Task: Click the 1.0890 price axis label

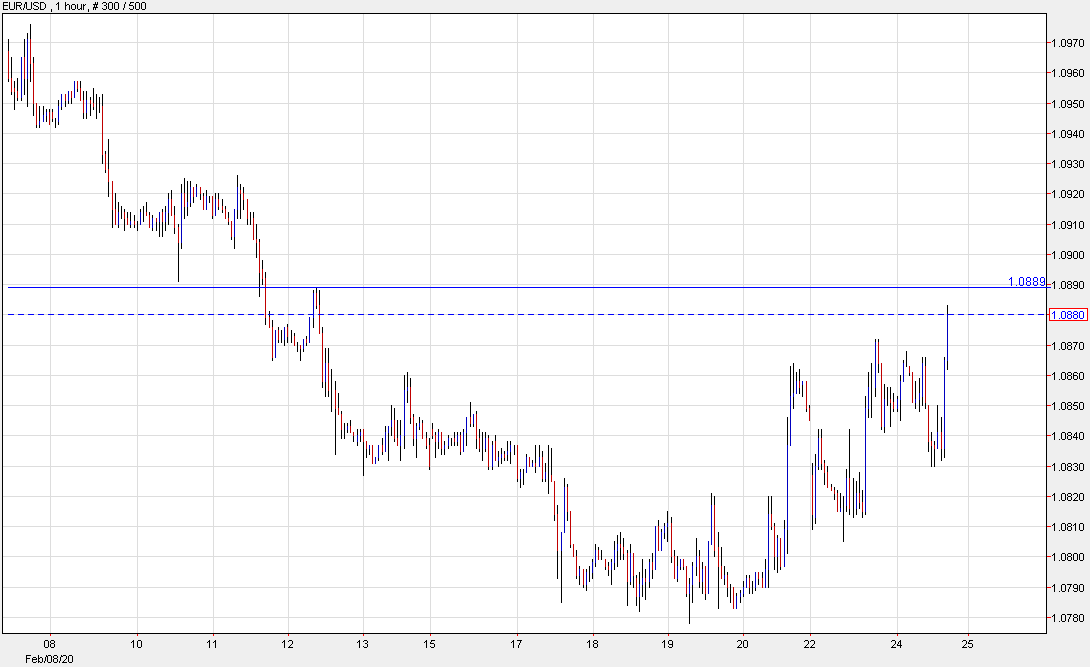Action: pos(1068,285)
